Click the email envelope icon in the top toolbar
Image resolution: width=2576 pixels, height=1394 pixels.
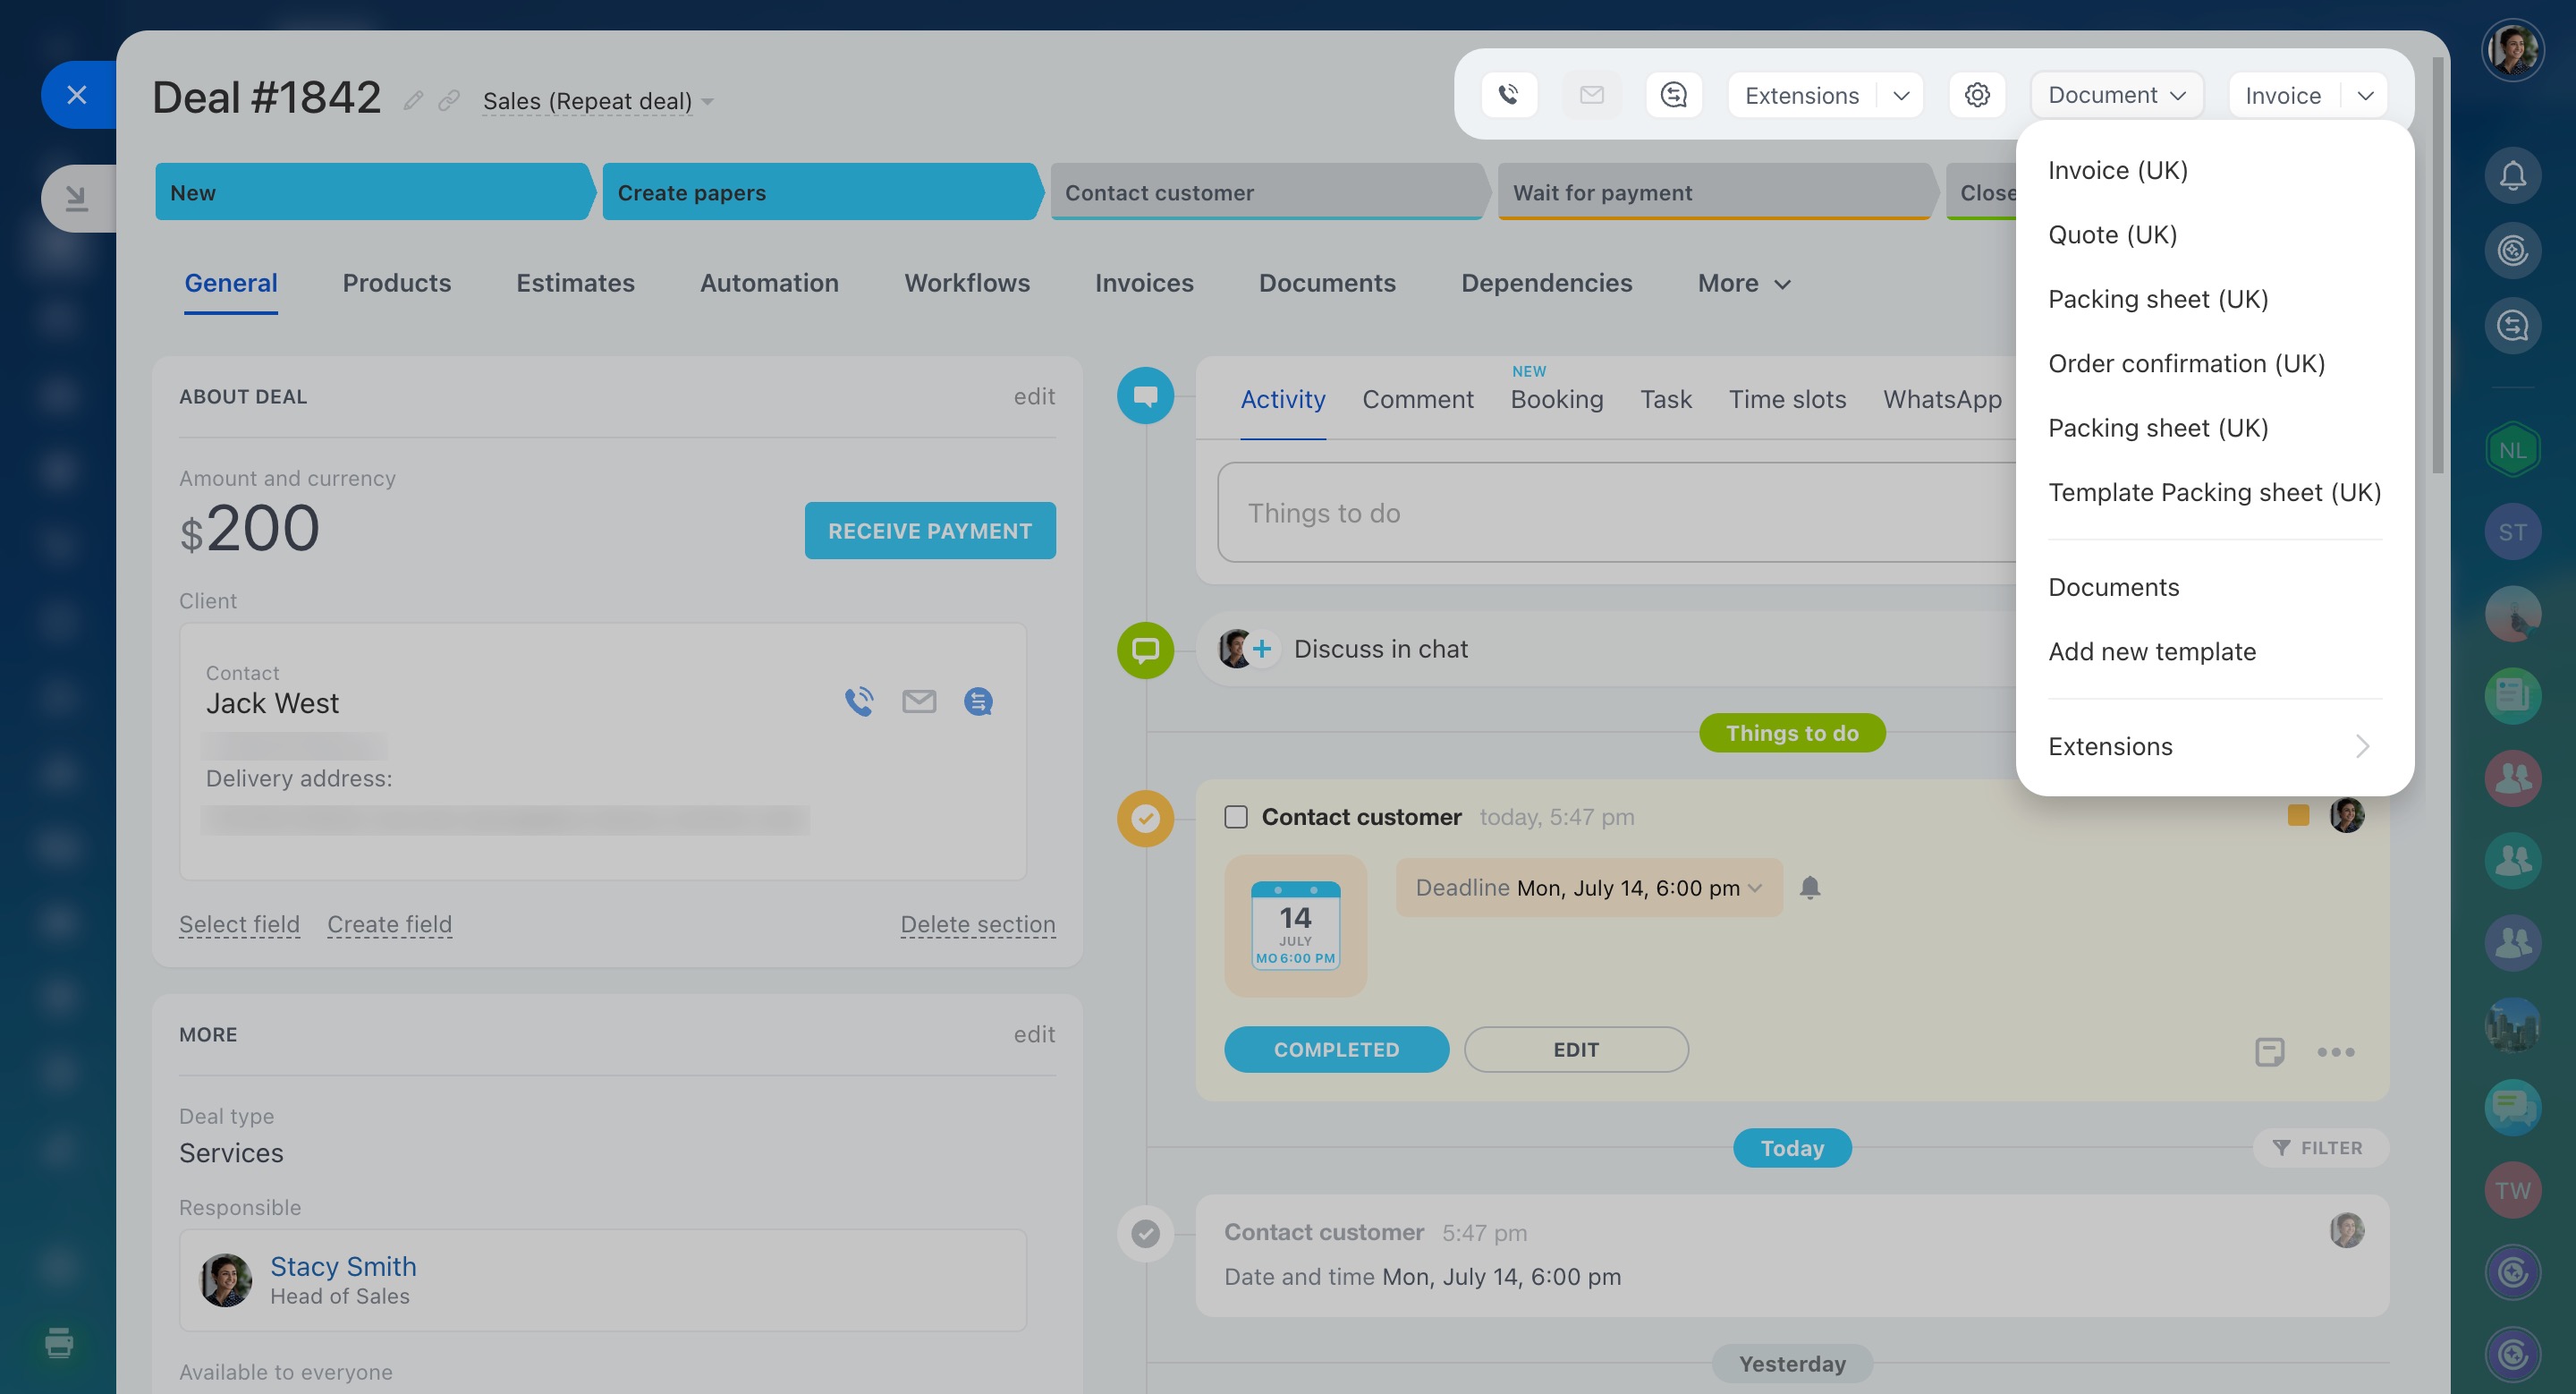pos(1591,95)
